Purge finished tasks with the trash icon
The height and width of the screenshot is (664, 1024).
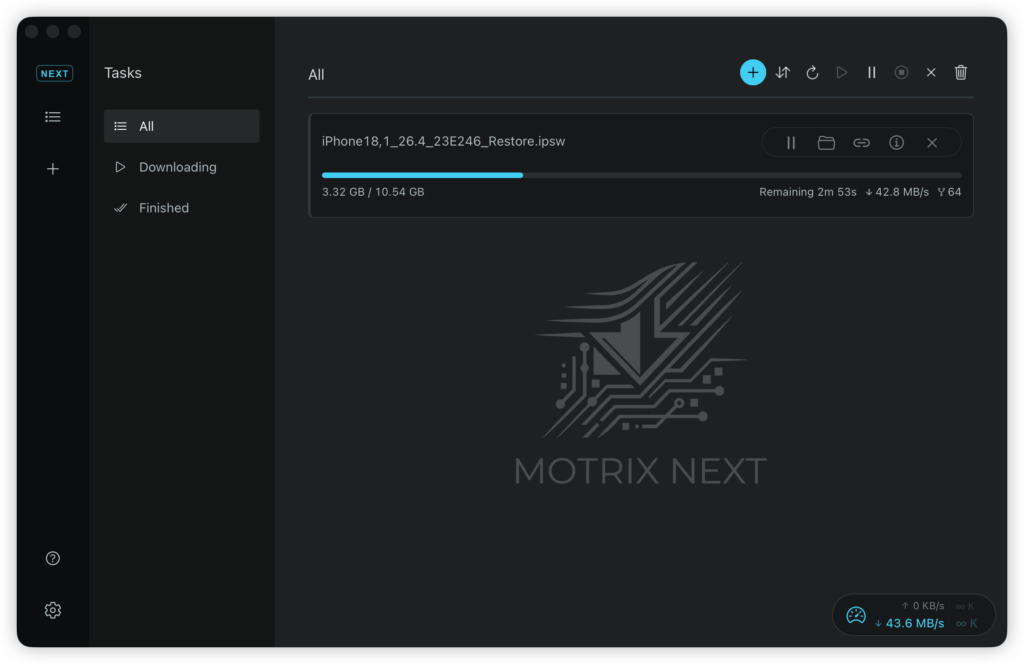pyautogui.click(x=961, y=72)
